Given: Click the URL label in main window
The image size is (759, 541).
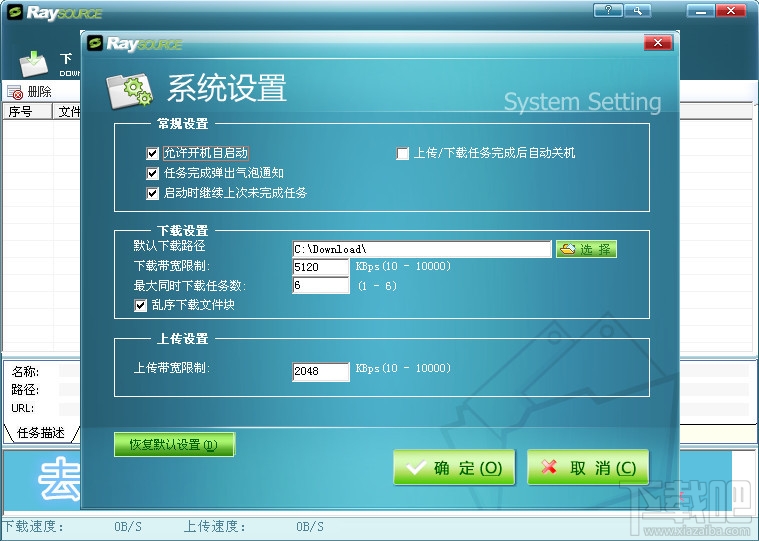Looking at the screenshot, I should pyautogui.click(x=23, y=408).
